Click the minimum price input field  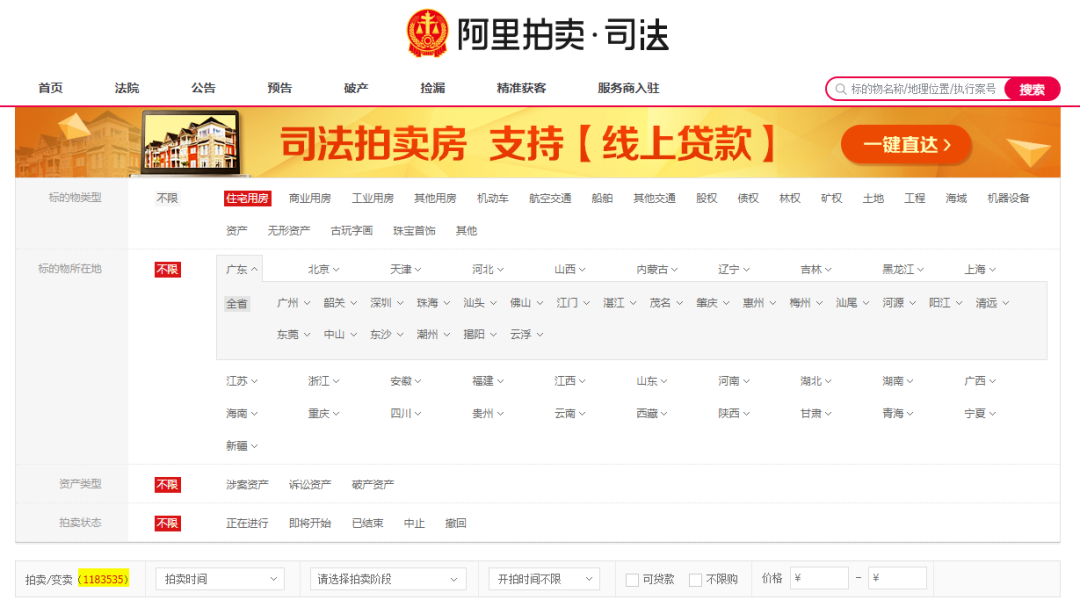click(x=819, y=578)
